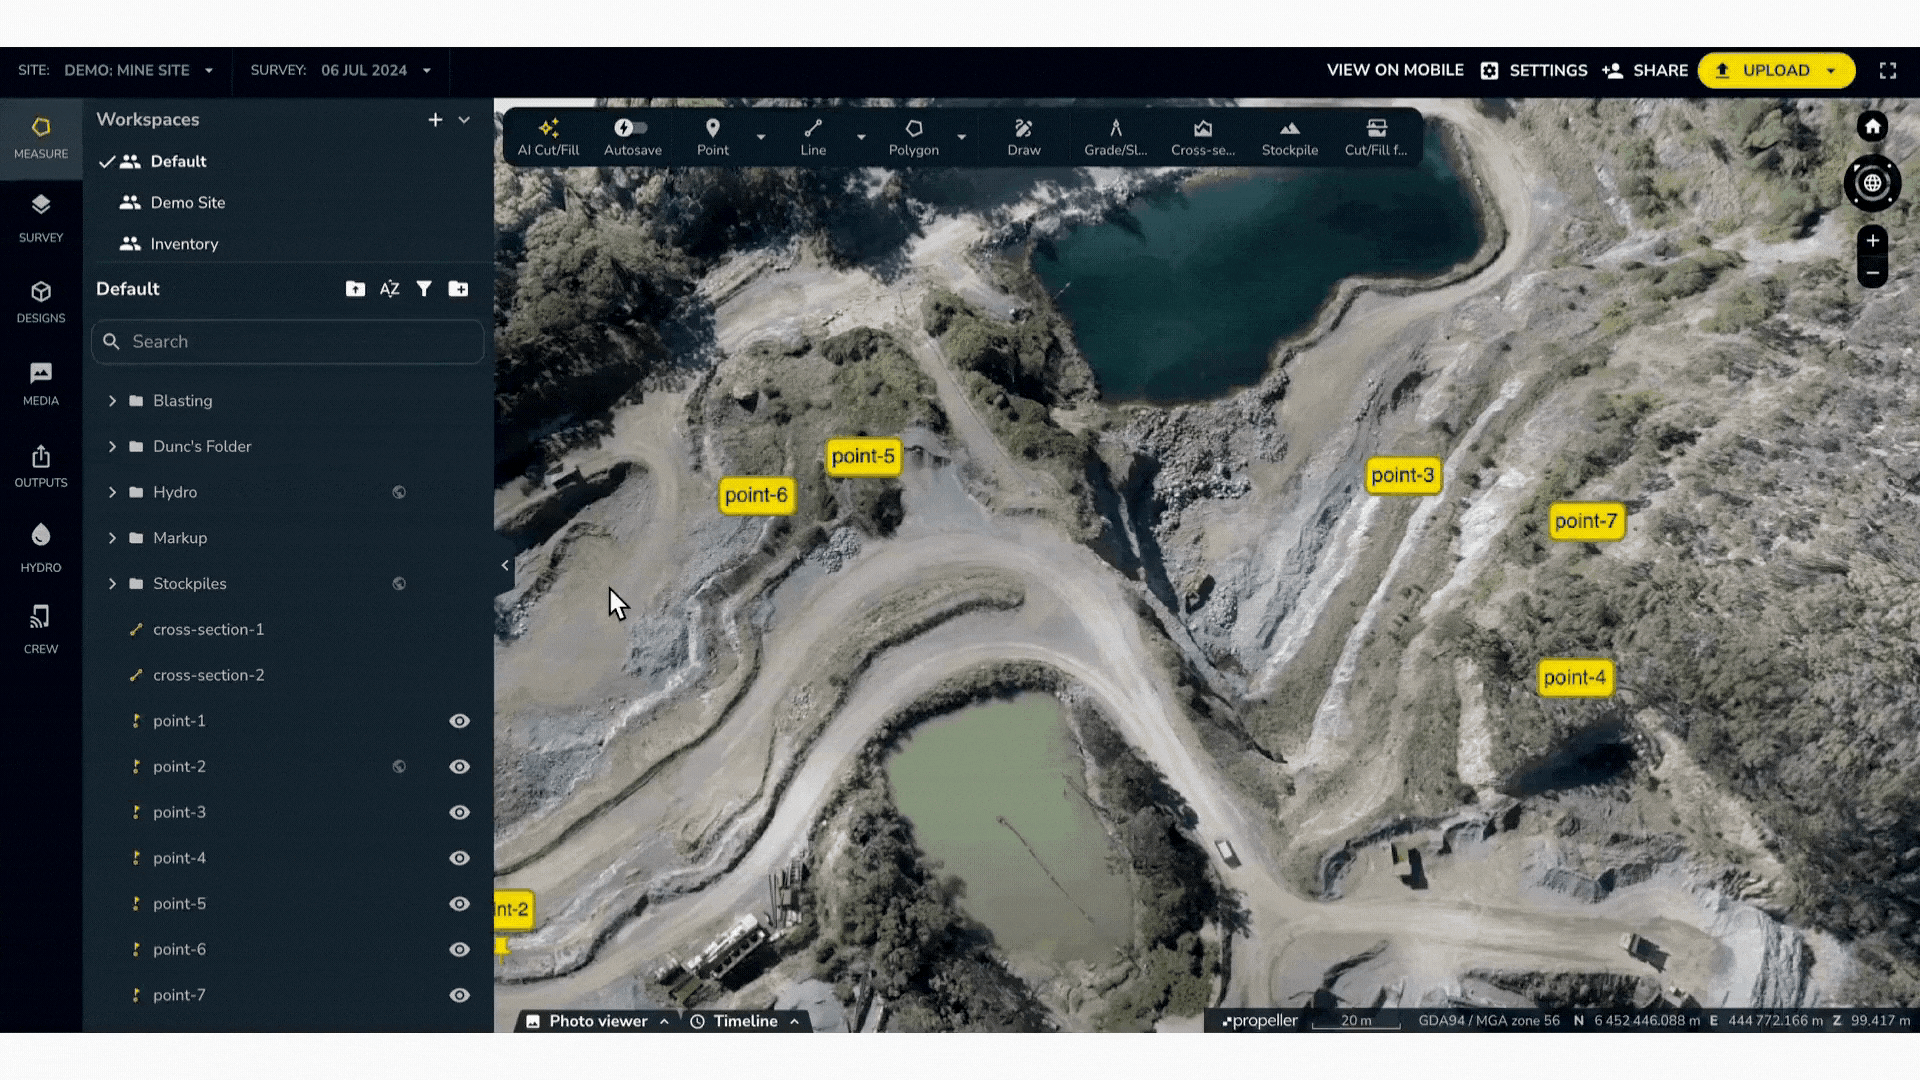Toggle visibility of point-6
The height and width of the screenshot is (1080, 1920).
459,950
